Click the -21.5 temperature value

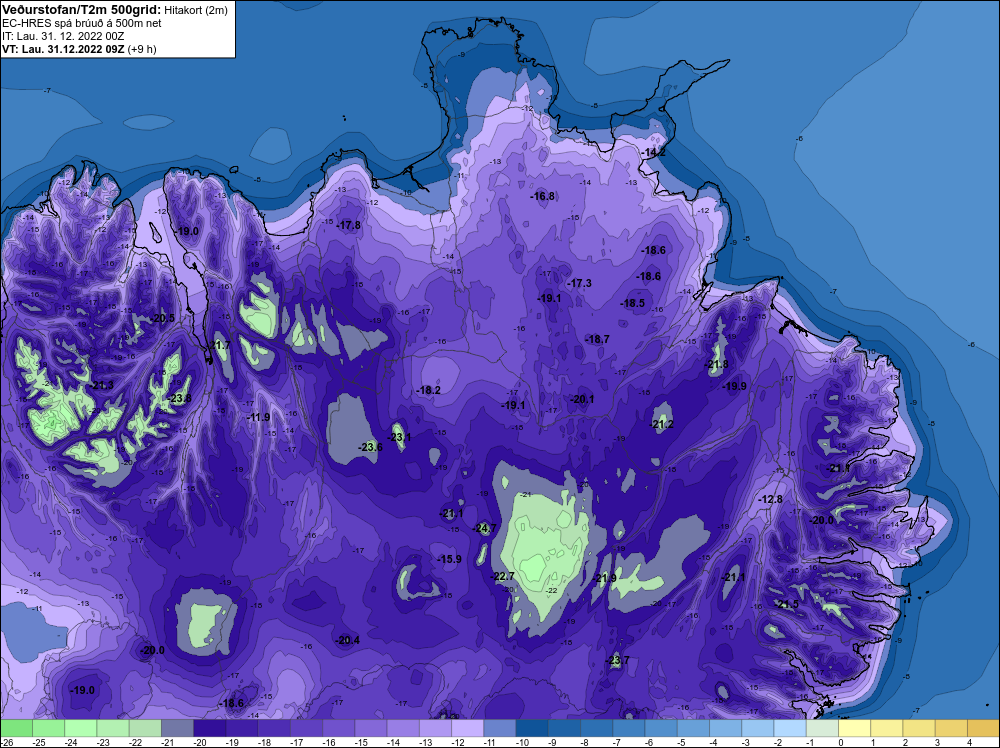click(786, 604)
